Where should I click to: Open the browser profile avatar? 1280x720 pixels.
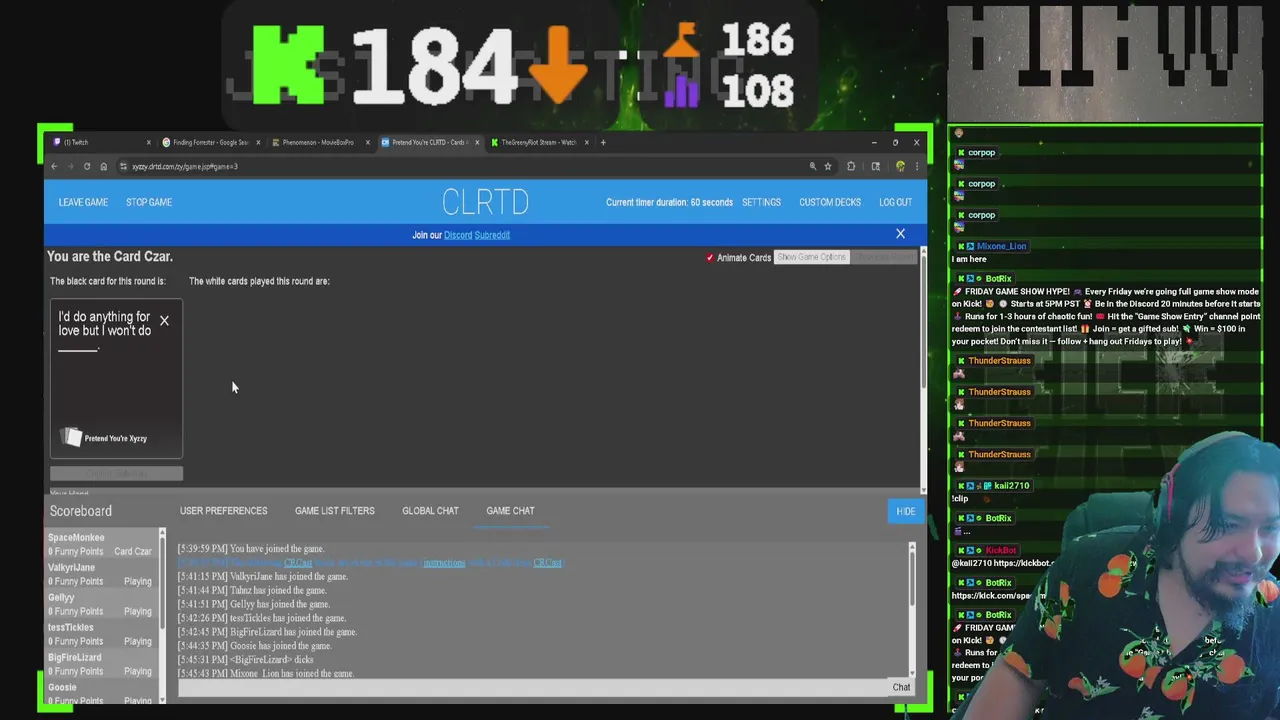click(x=900, y=166)
